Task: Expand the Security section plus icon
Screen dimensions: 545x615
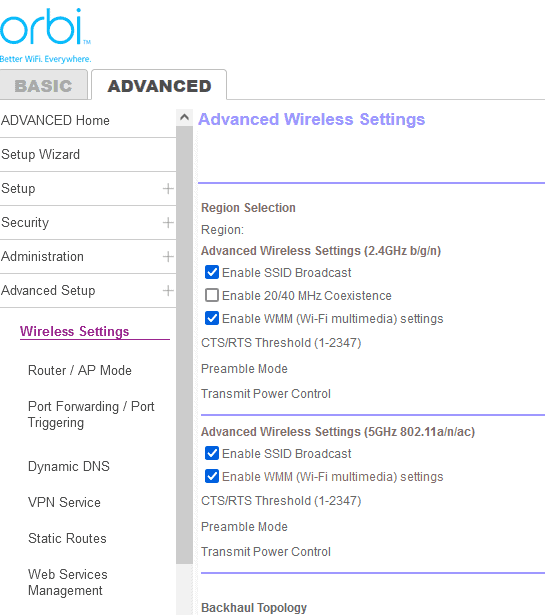Action: [x=168, y=223]
